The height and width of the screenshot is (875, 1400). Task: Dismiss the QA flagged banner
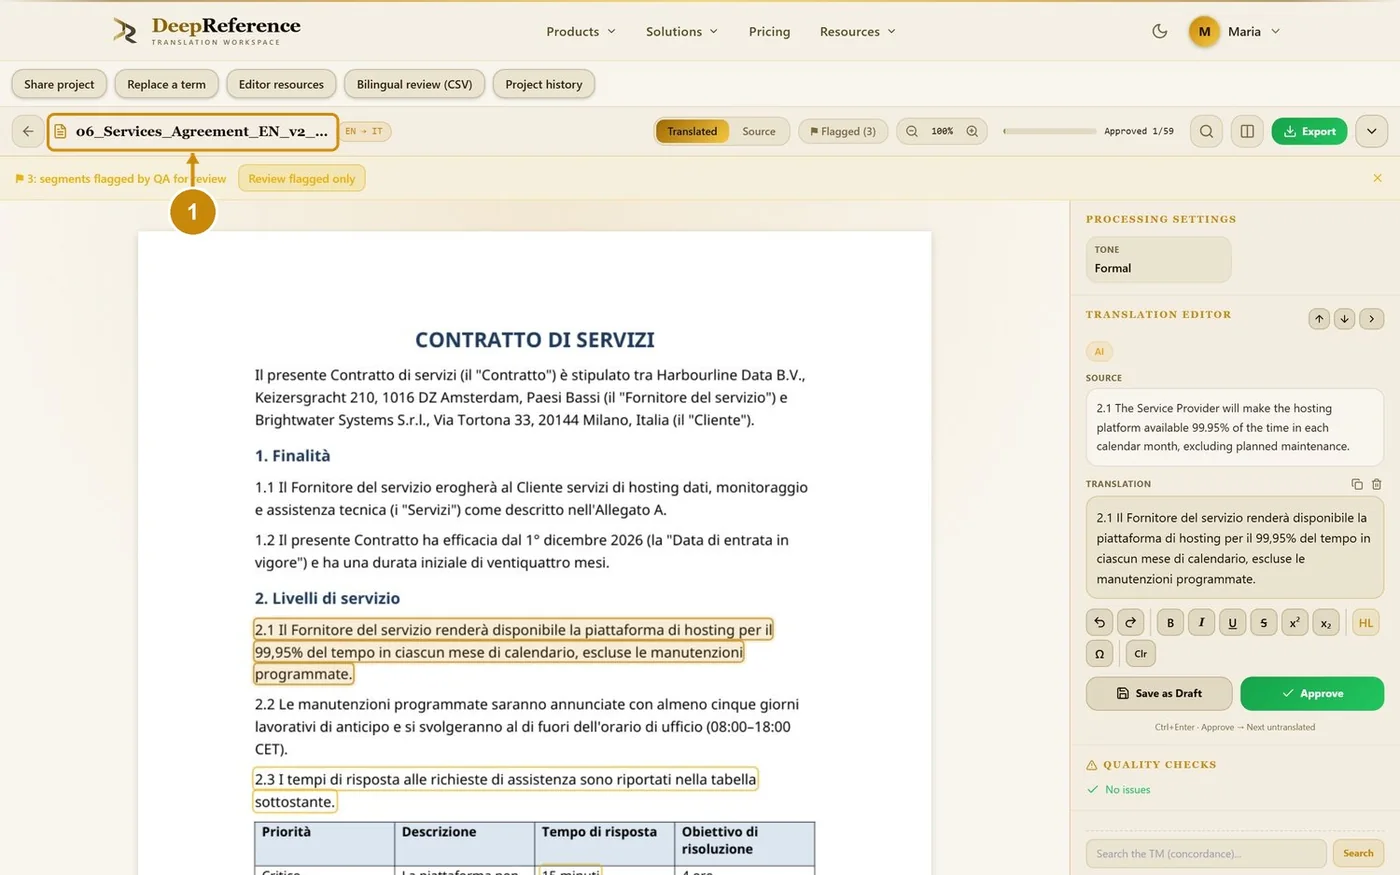[1377, 178]
